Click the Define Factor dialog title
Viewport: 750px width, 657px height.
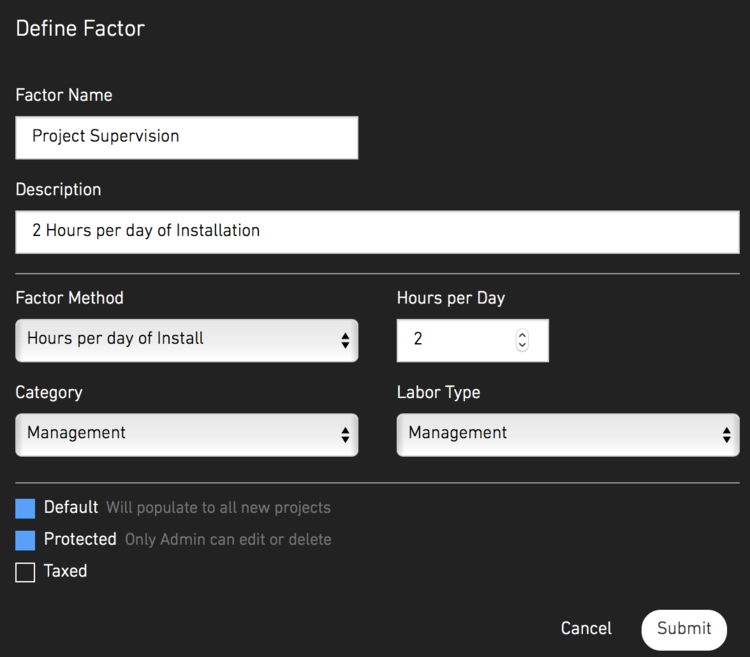pyautogui.click(x=80, y=28)
